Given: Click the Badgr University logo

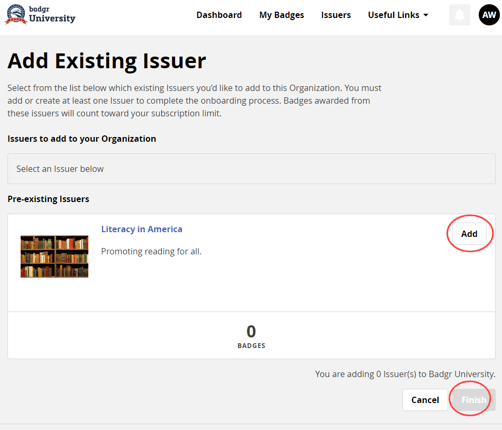Looking at the screenshot, I should (40, 14).
